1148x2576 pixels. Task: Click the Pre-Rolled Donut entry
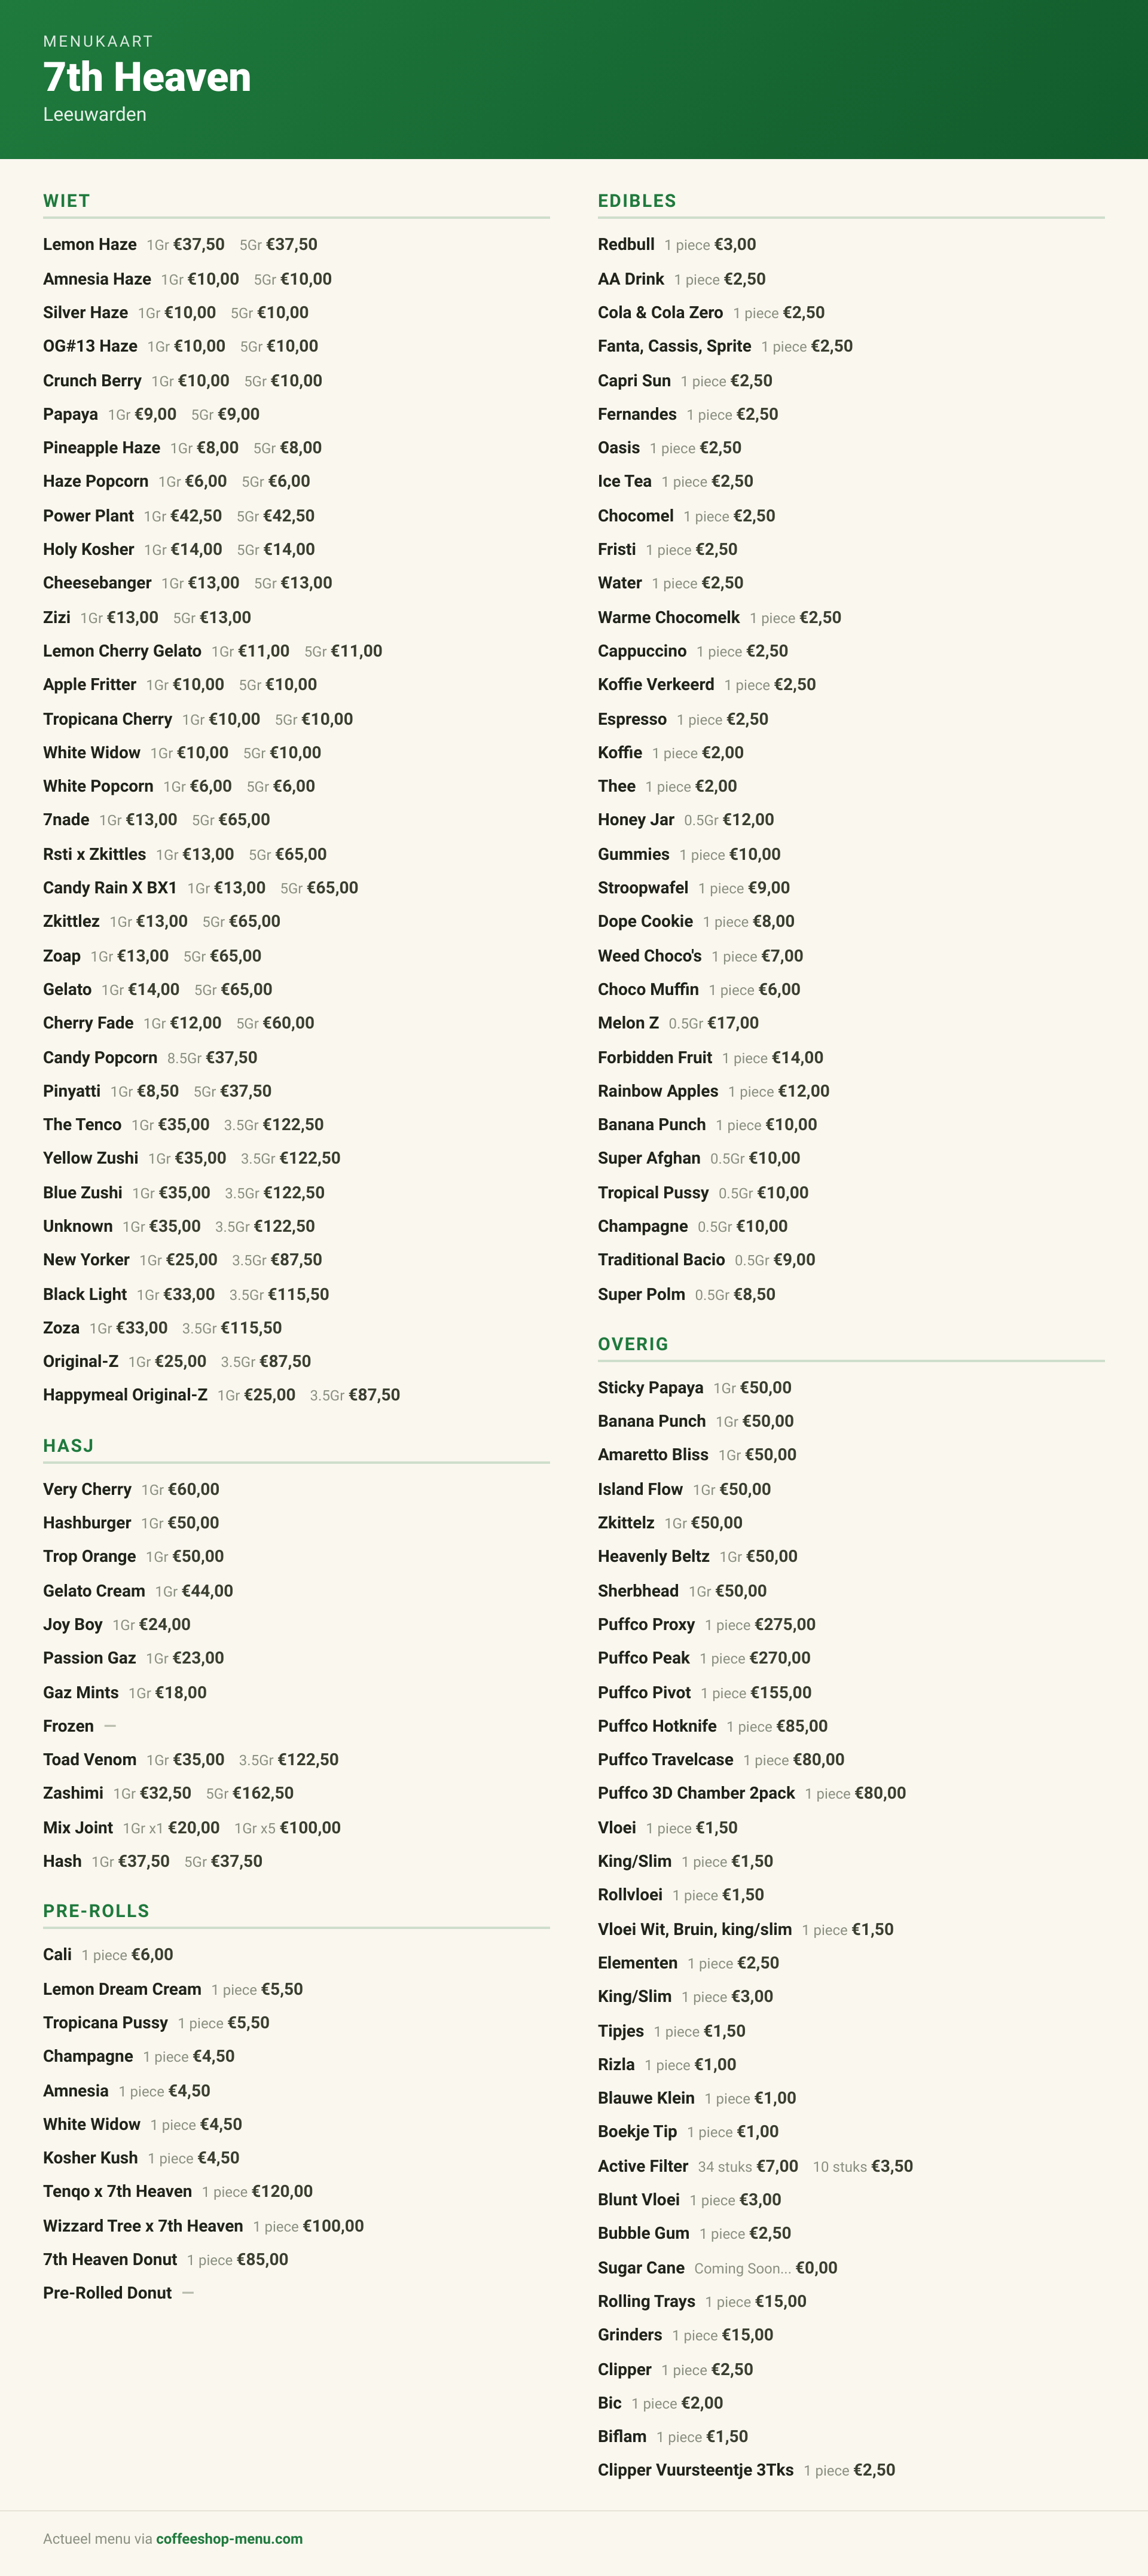pyautogui.click(x=118, y=2293)
